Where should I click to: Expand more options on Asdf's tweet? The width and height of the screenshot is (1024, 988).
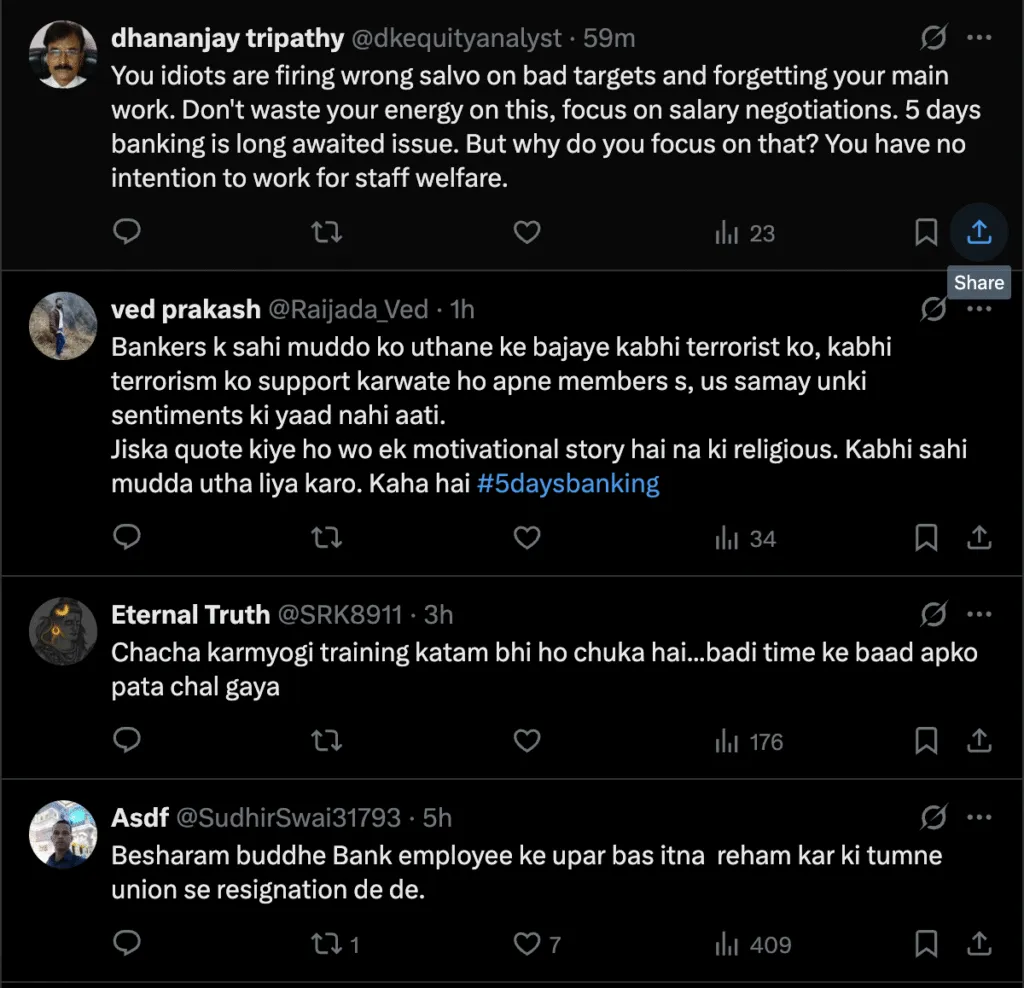(979, 818)
